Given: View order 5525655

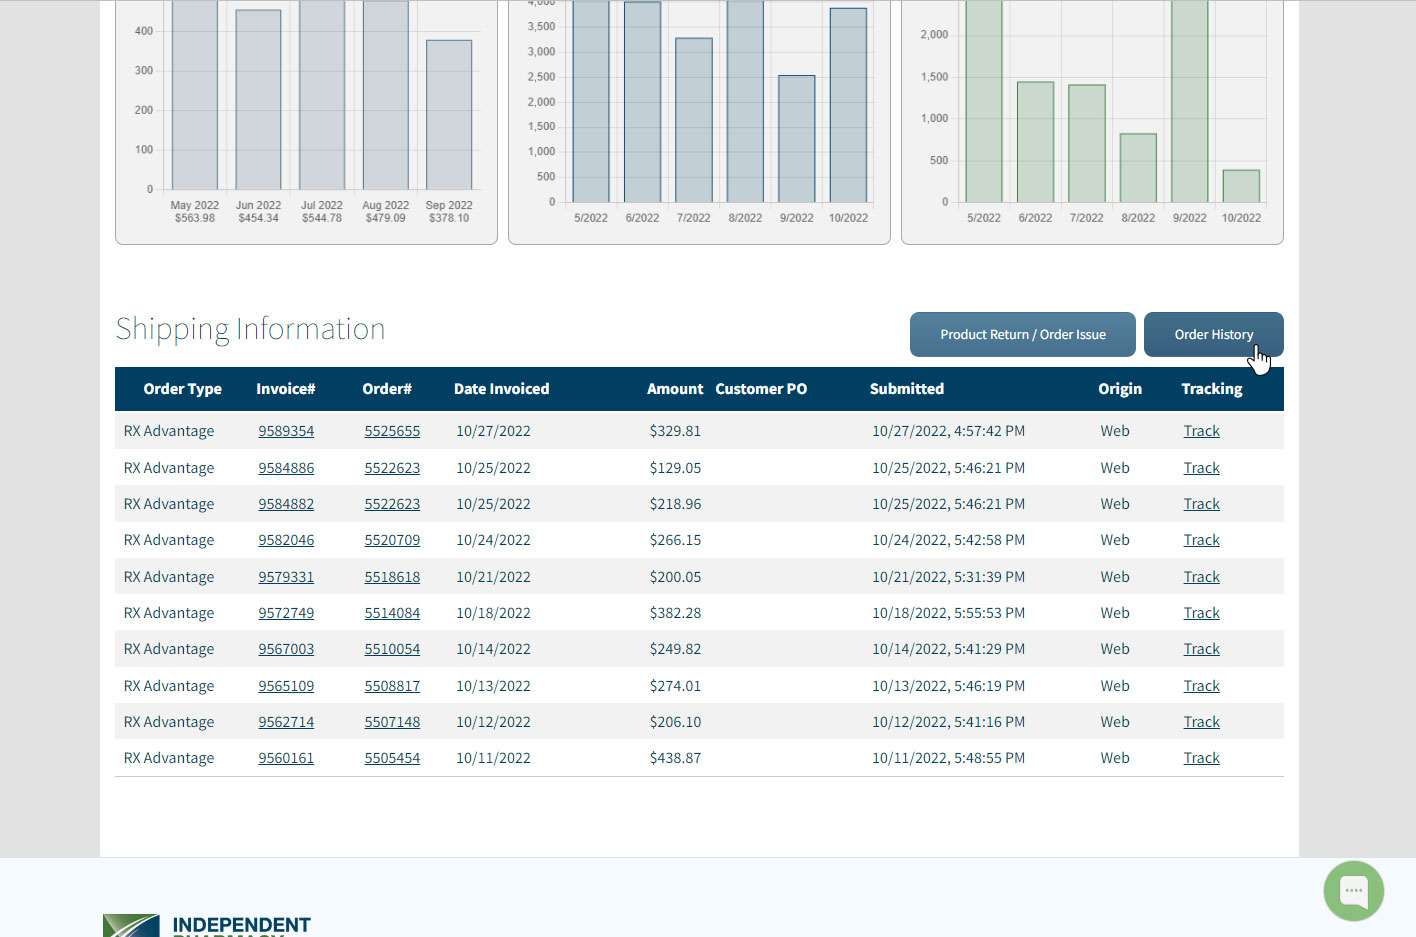Looking at the screenshot, I should tap(392, 431).
